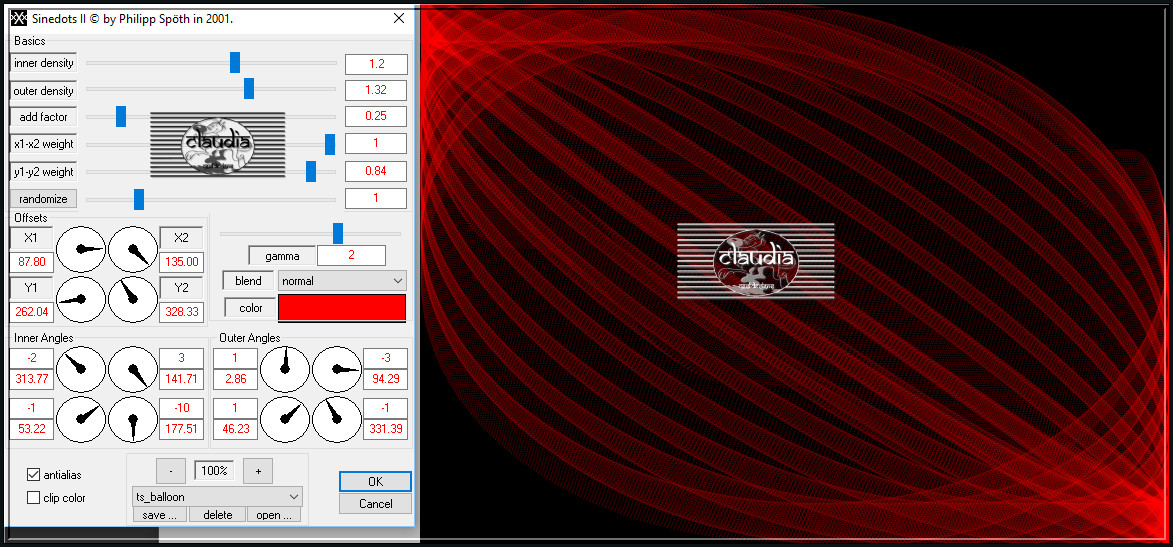The height and width of the screenshot is (547, 1173).
Task: Click the y1-y2 weight value field 0.84
Action: click(376, 171)
